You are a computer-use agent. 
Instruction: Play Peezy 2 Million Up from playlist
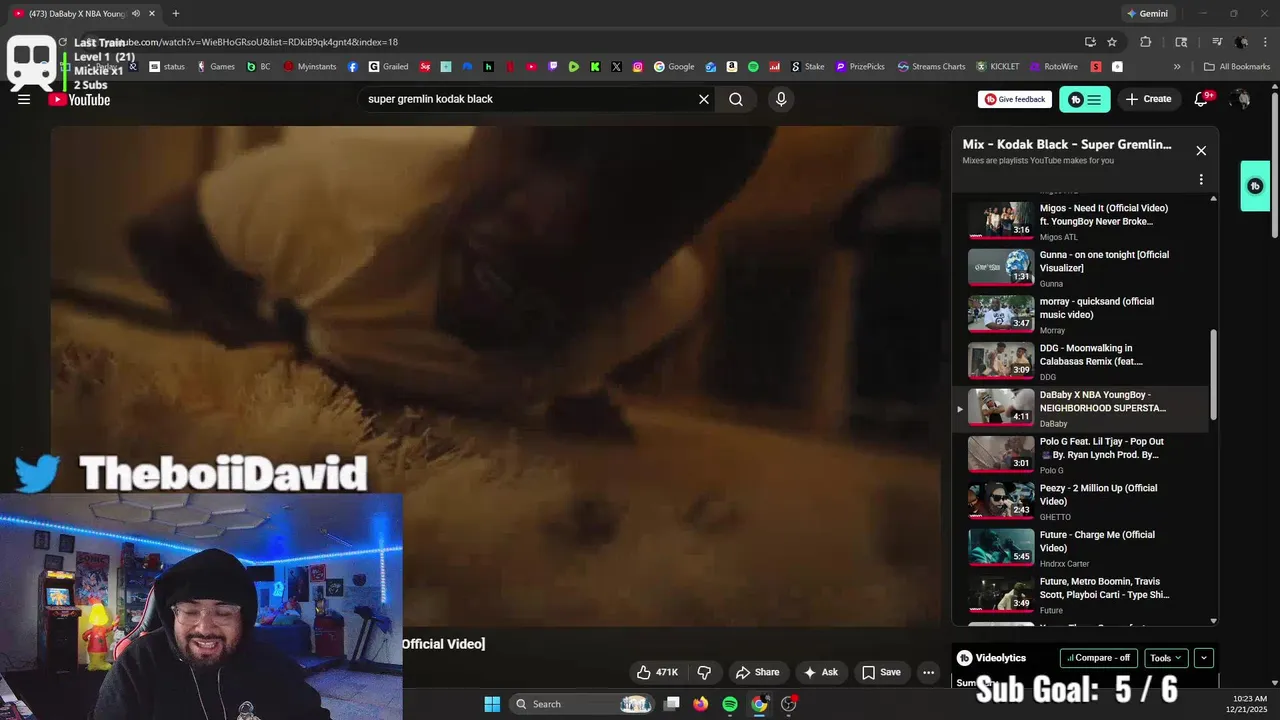1080,502
